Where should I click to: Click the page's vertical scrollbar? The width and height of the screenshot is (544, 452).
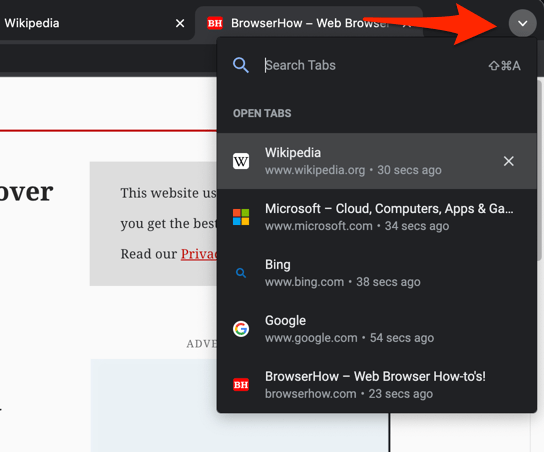point(540,170)
